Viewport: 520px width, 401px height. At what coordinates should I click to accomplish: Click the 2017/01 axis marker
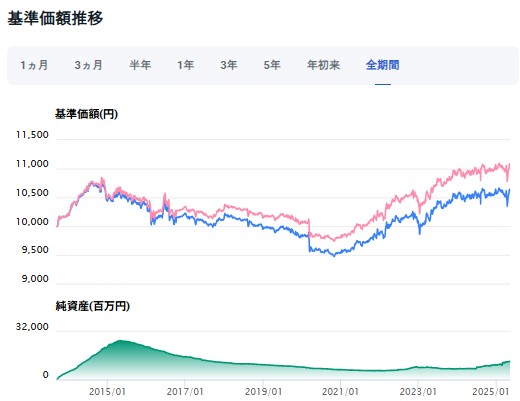pos(185,391)
